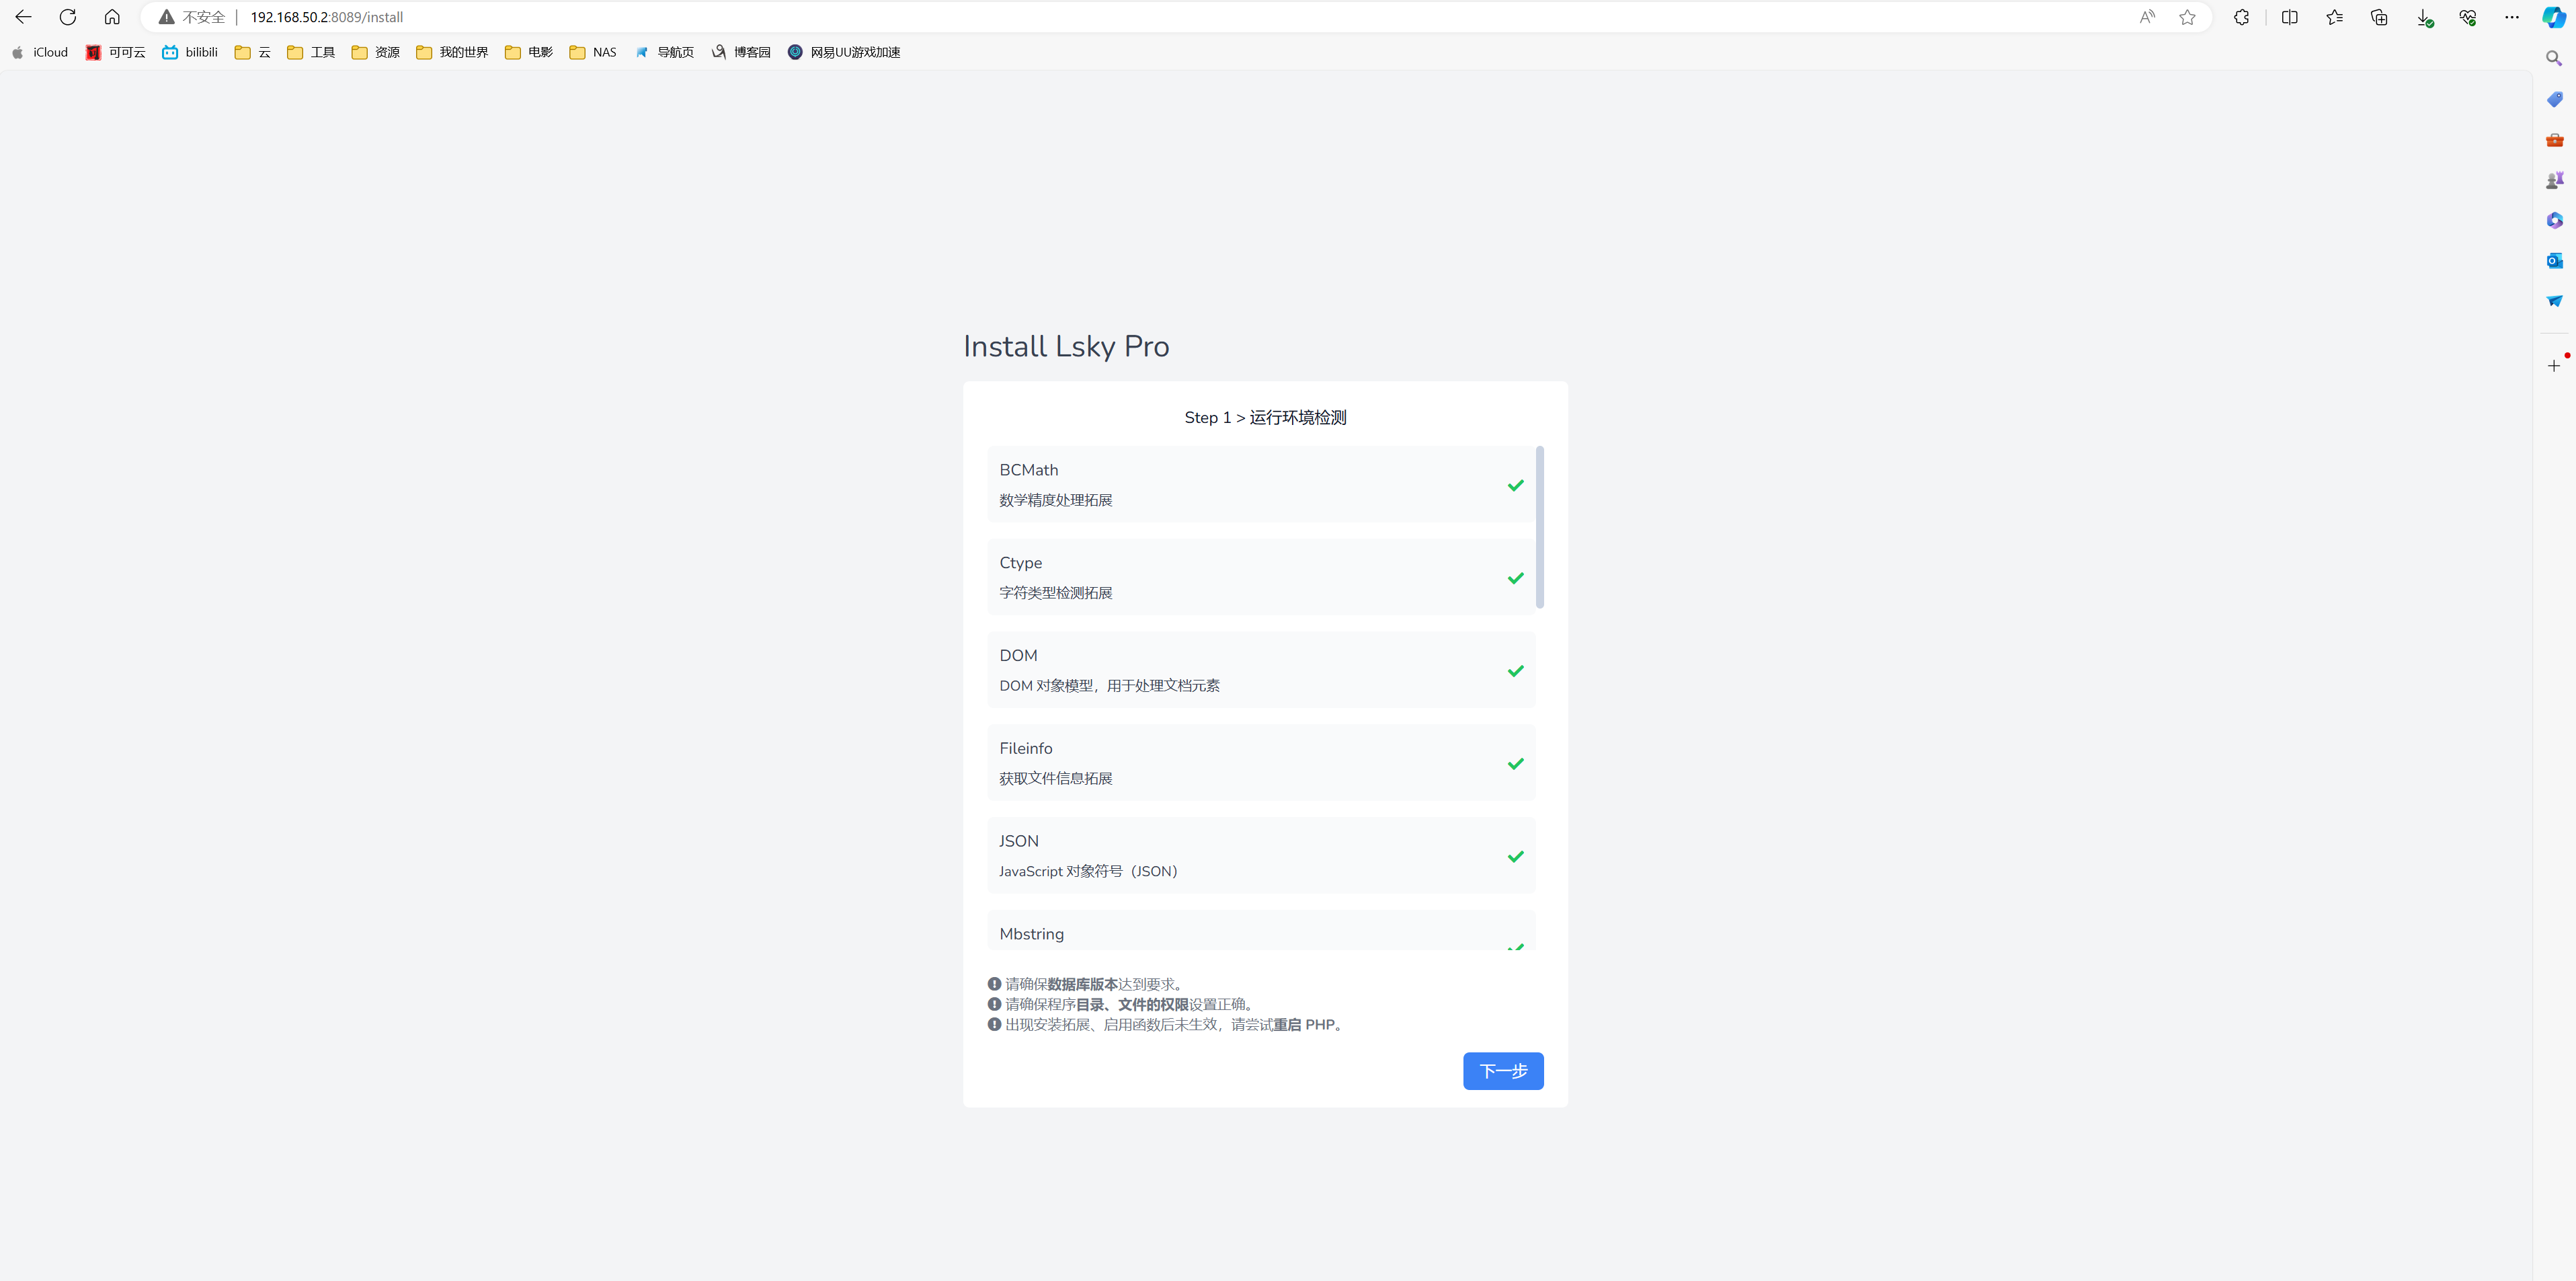Image resolution: width=2576 pixels, height=1281 pixels.
Task: Open Read aloud icon in address bar
Action: tap(2147, 17)
